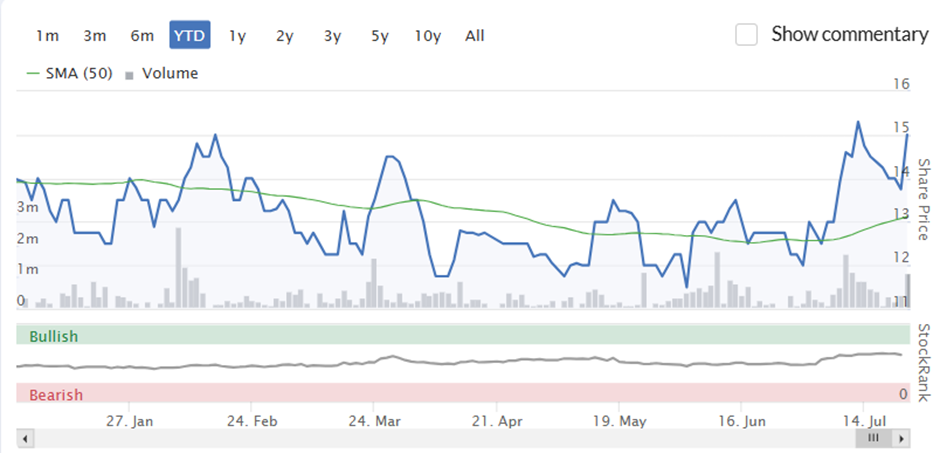Viewport: 940px width, 453px height.
Task: Tick the Show commentary checkbox
Action: (x=746, y=35)
